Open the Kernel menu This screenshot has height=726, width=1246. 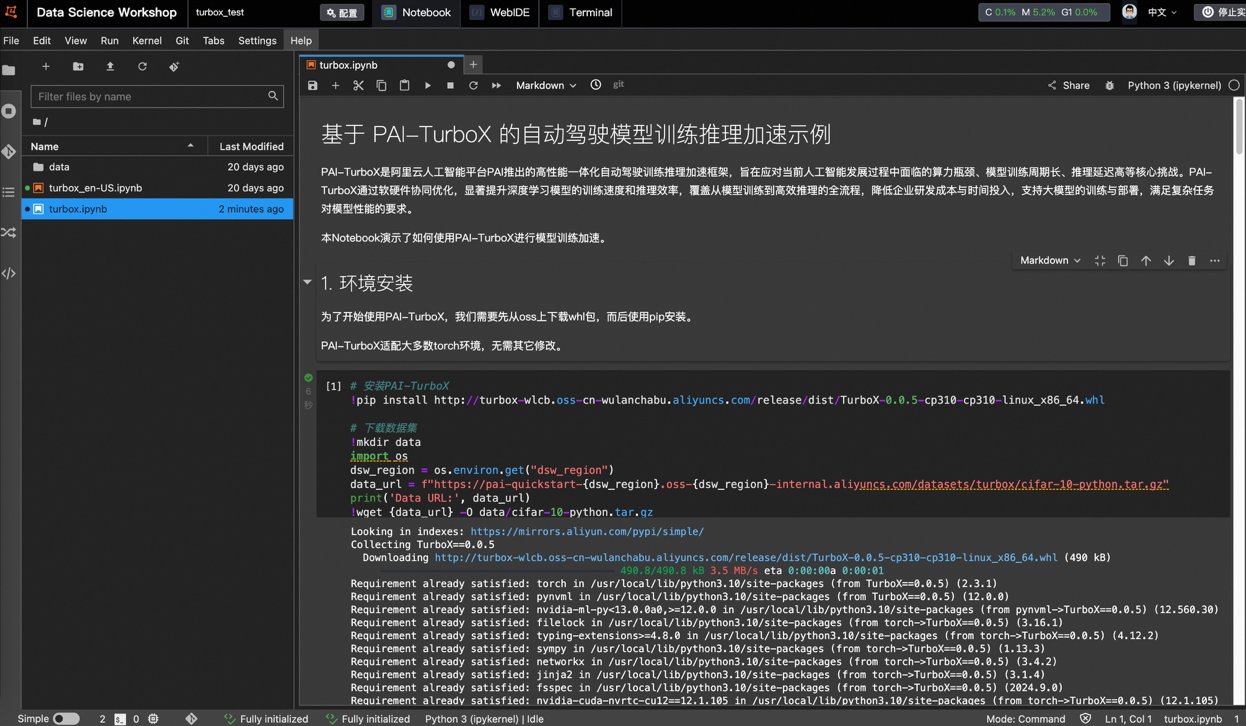[x=146, y=41]
